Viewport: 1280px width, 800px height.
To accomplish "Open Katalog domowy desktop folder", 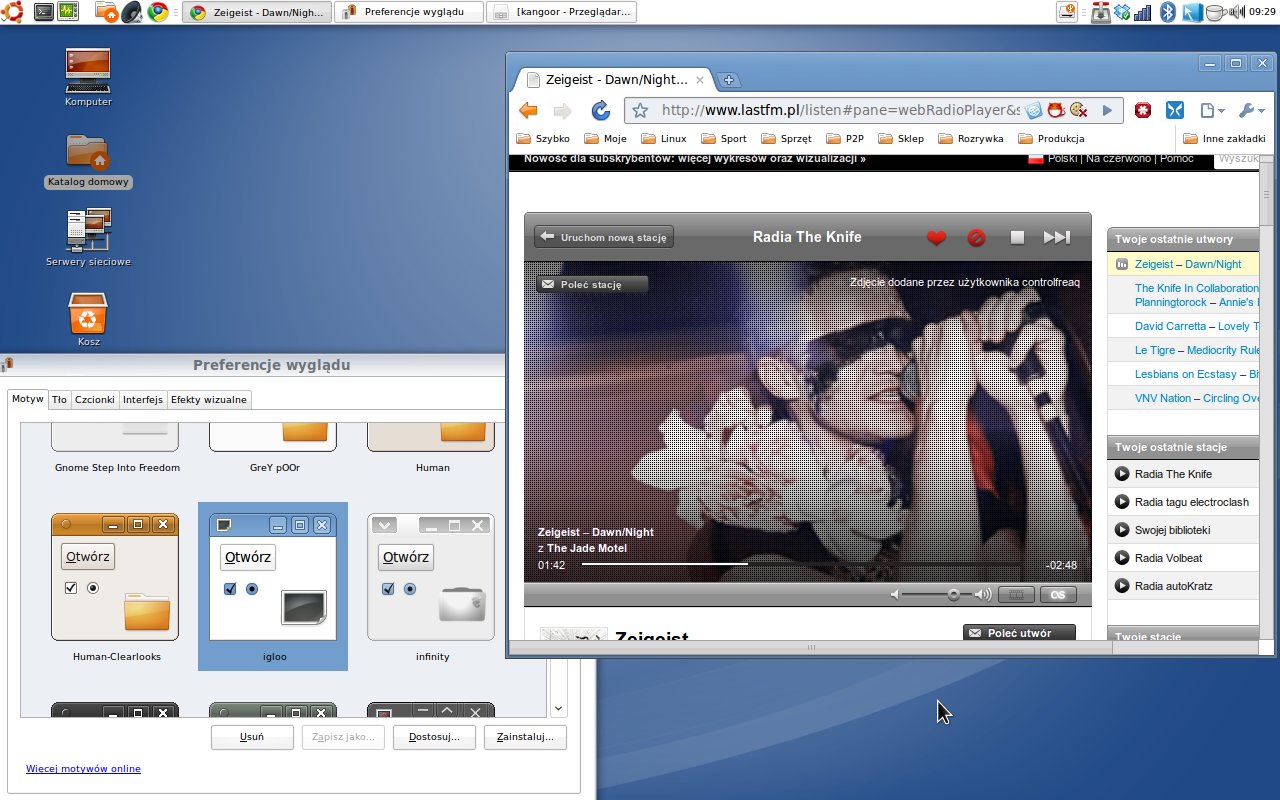I will pos(88,160).
